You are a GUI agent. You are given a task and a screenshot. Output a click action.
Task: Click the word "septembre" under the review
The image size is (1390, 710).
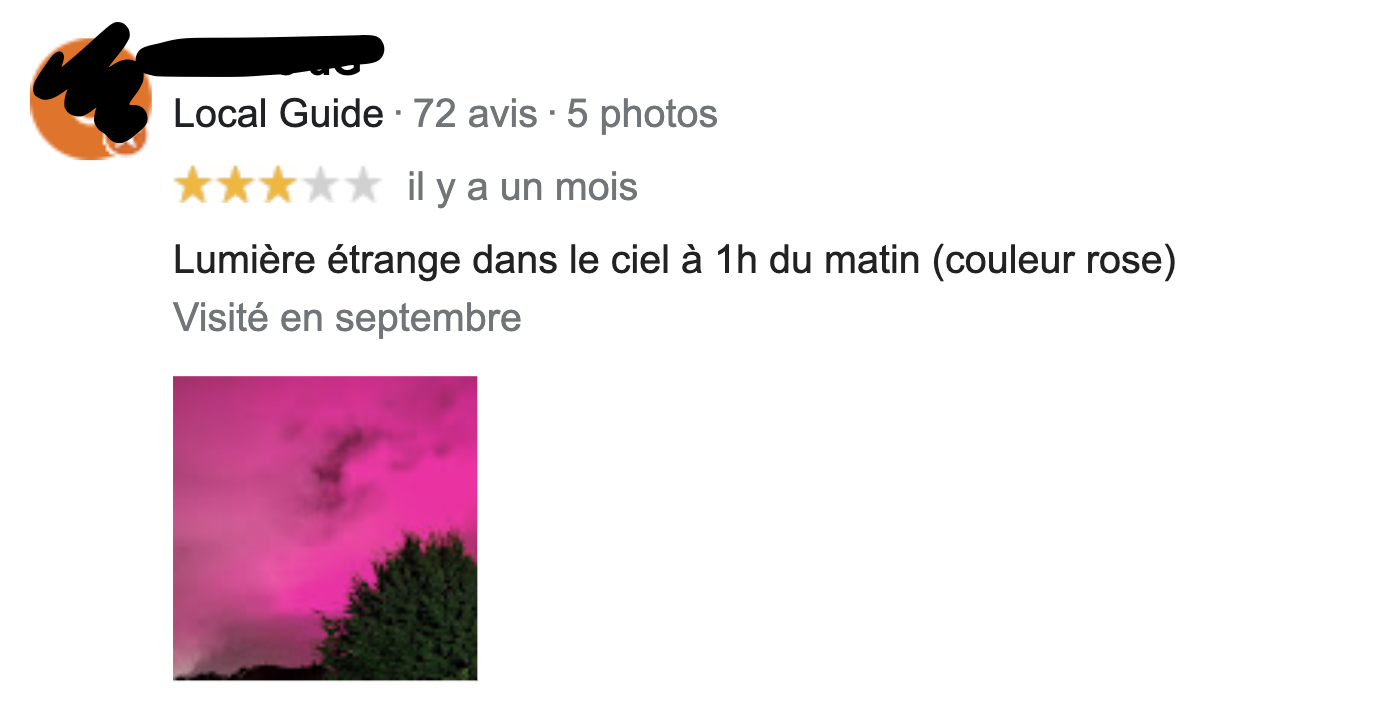(x=428, y=318)
